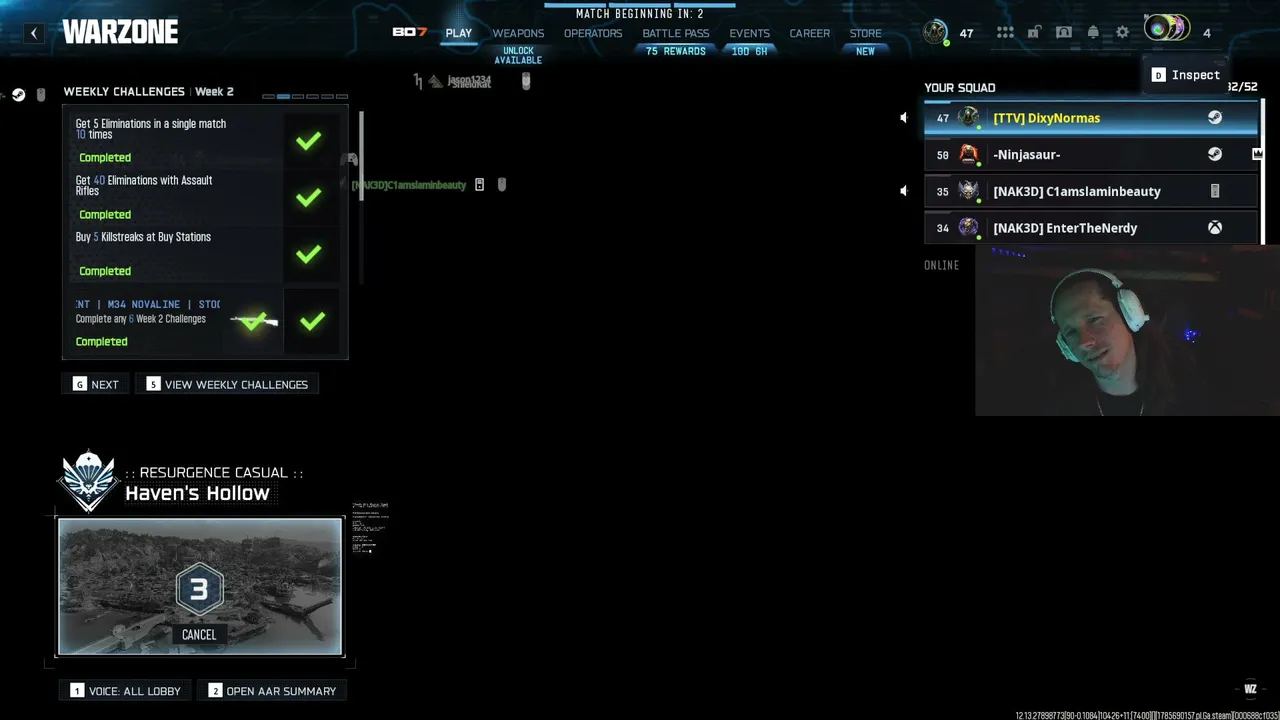1280x720 pixels.
Task: Open the Store tab
Action: coord(866,33)
